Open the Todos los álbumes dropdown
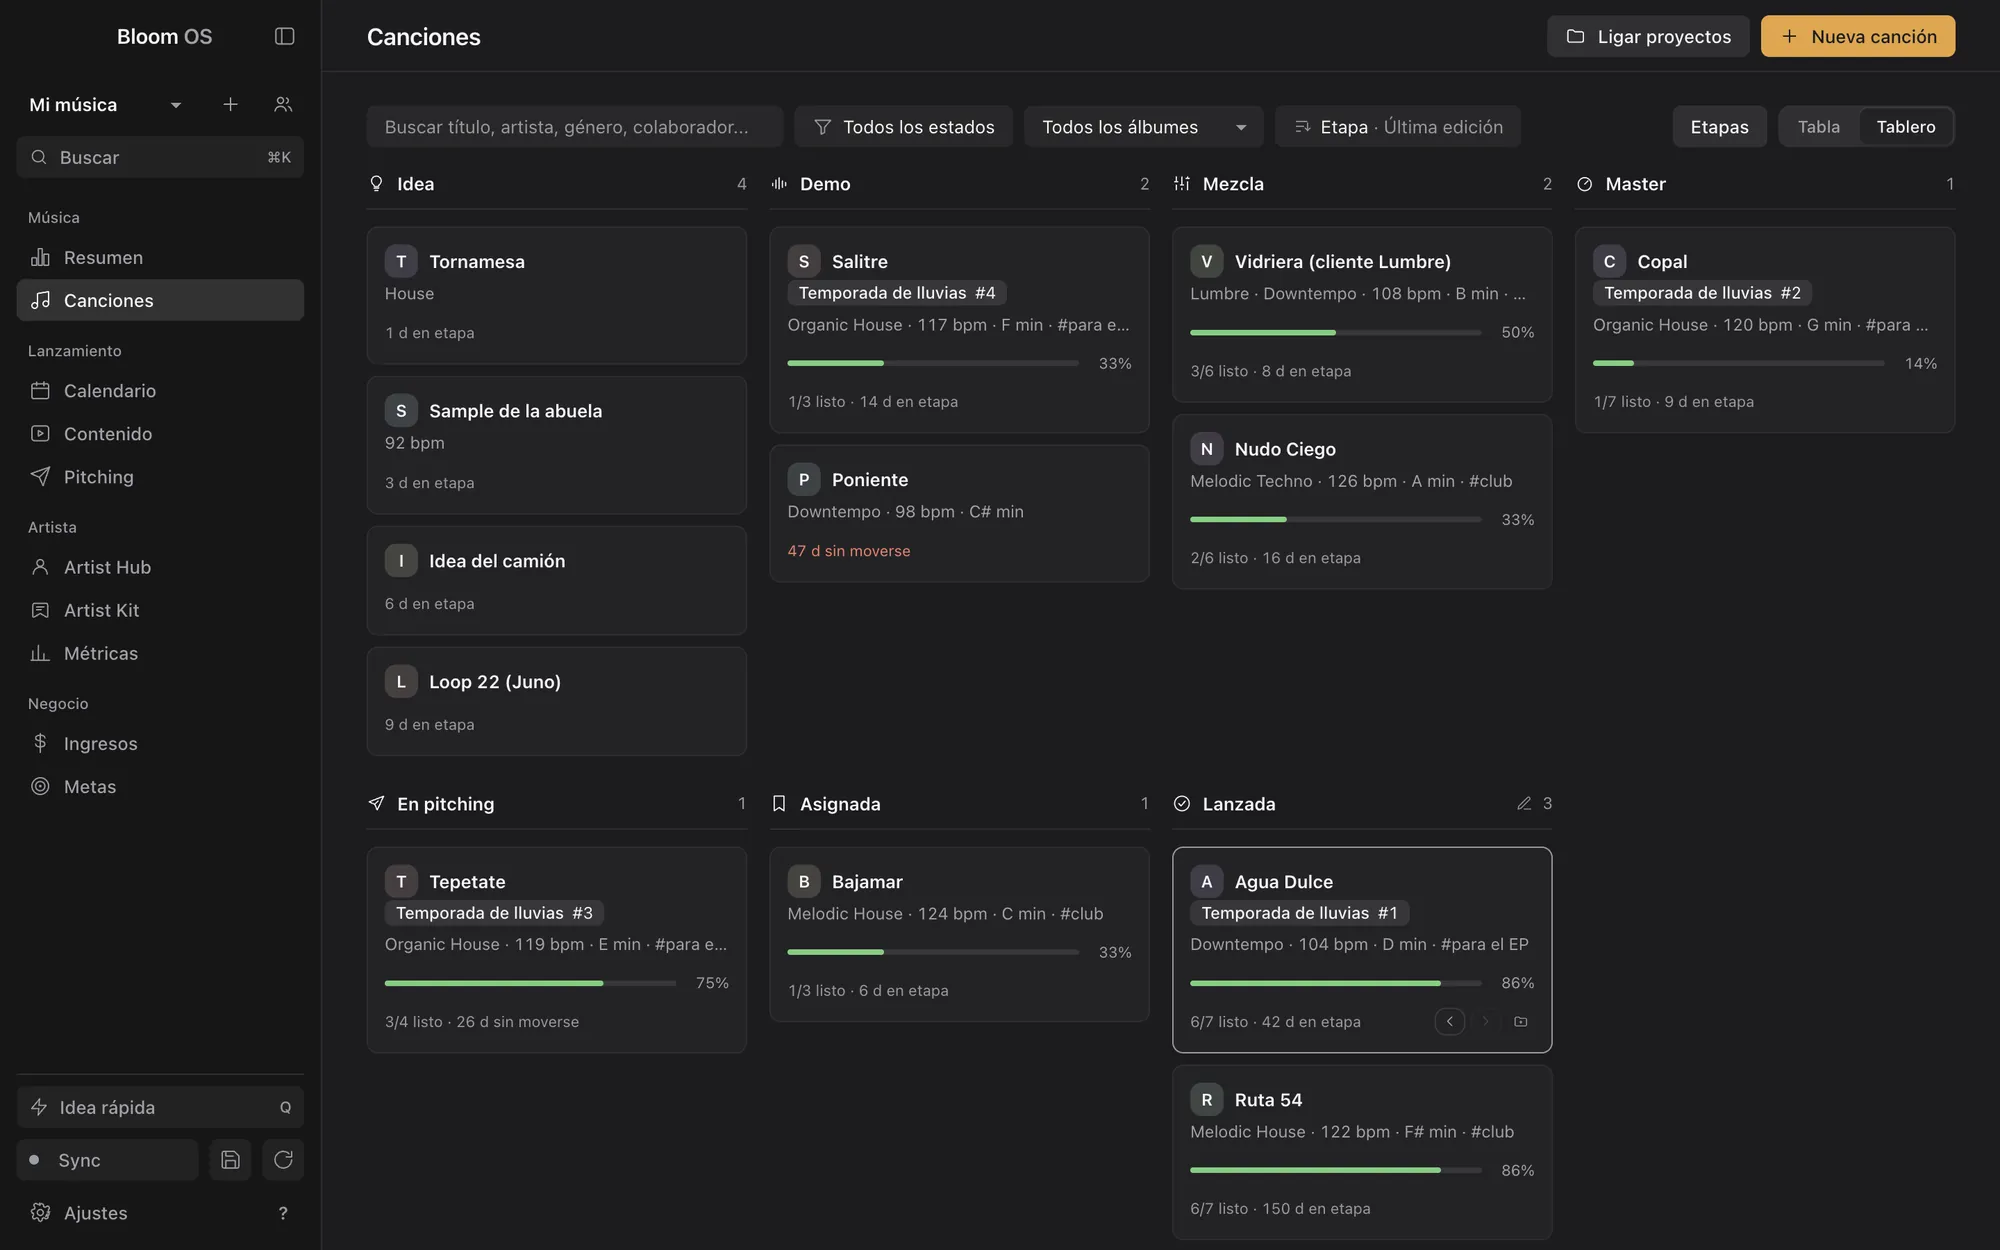This screenshot has height=1250, width=2000. [x=1143, y=127]
